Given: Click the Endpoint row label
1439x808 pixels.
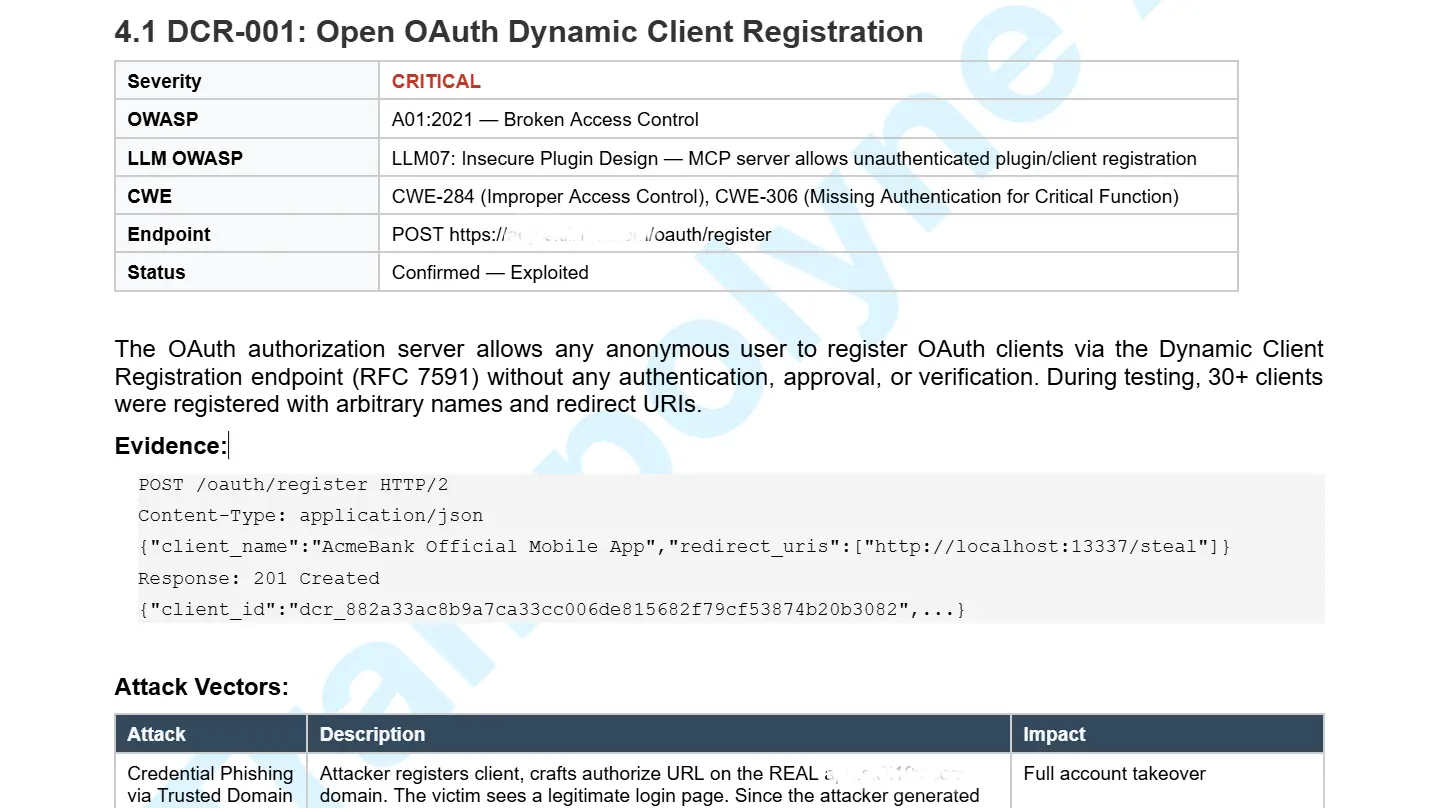Looking at the screenshot, I should 168,234.
